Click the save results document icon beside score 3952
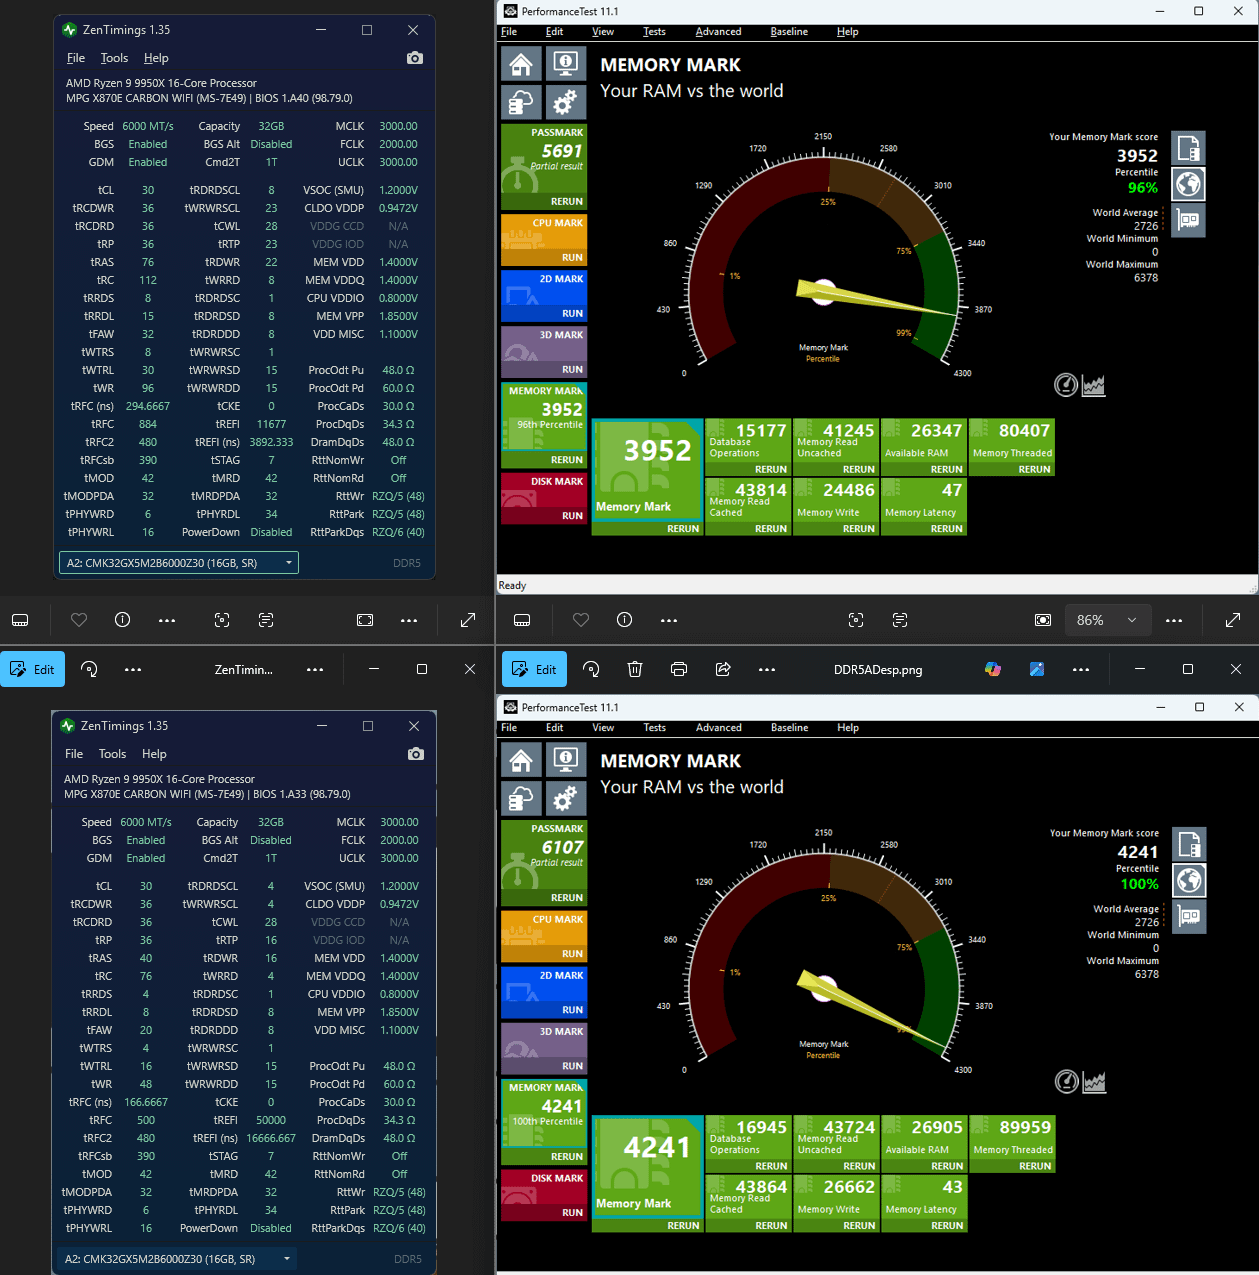 point(1188,148)
